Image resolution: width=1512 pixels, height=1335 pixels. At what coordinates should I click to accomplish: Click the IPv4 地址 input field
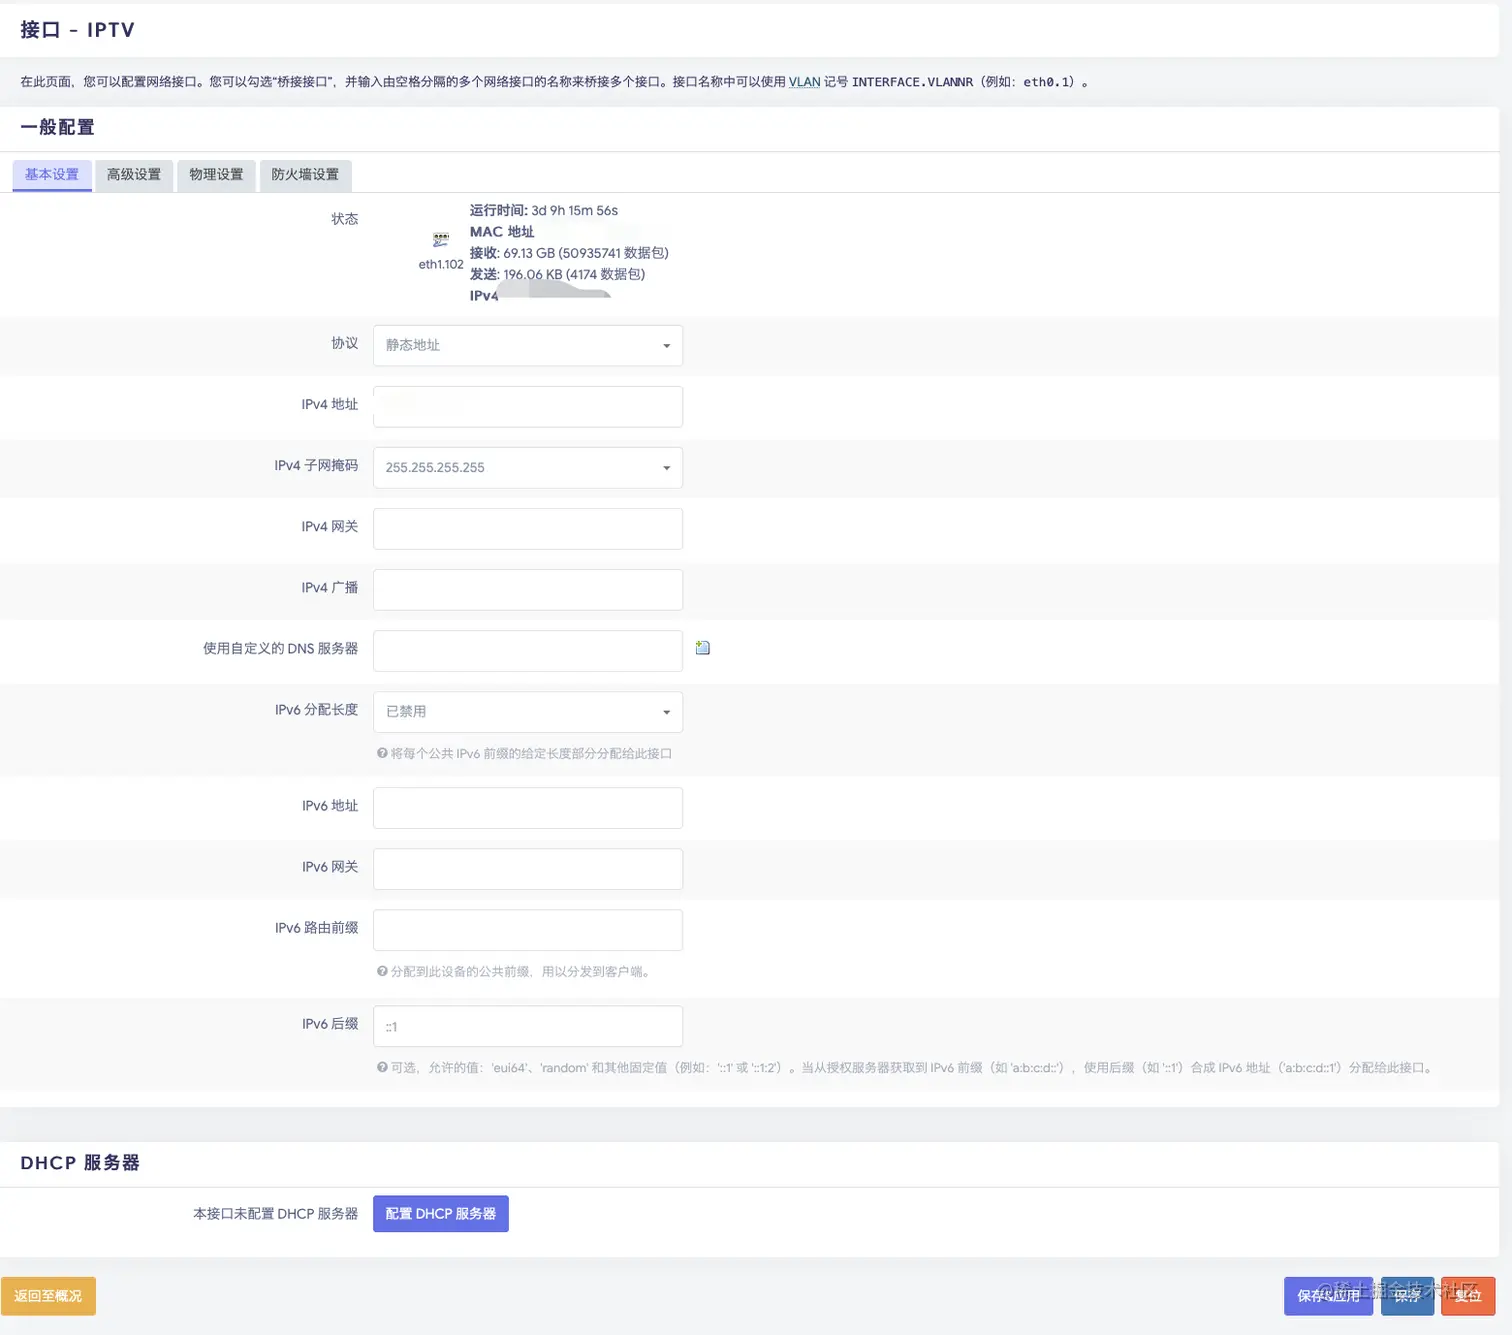point(528,406)
